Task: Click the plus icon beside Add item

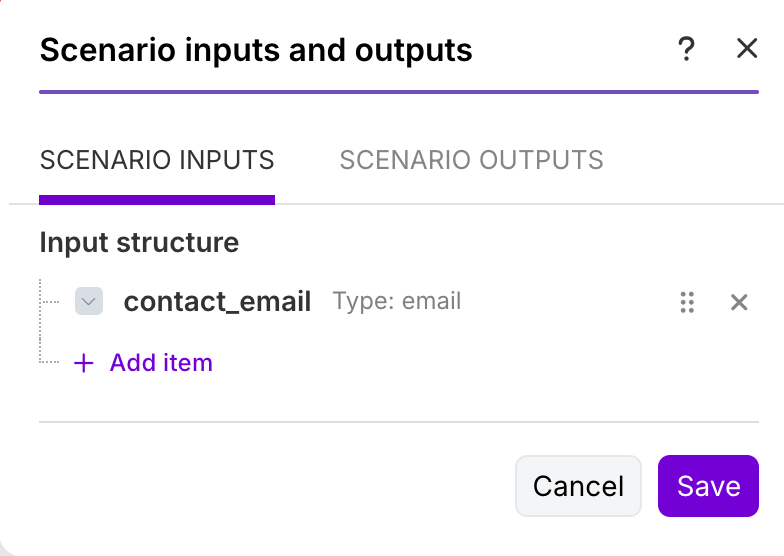Action: tap(84, 363)
